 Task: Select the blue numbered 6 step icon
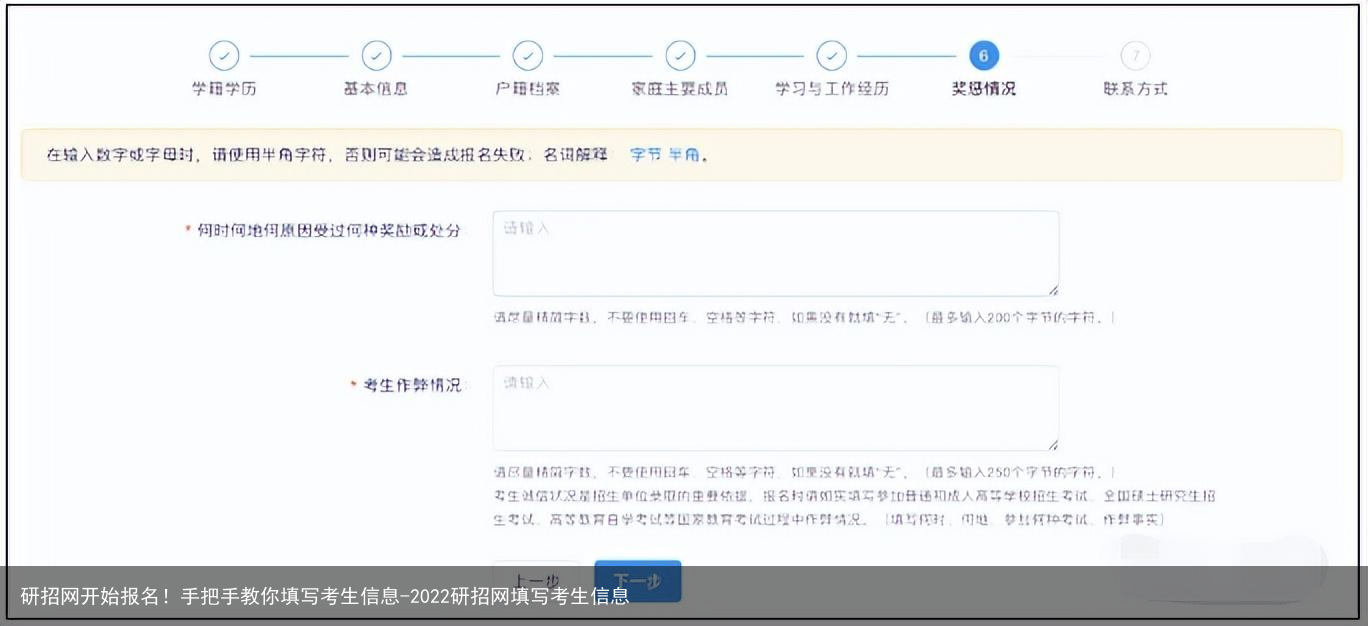[x=983, y=56]
